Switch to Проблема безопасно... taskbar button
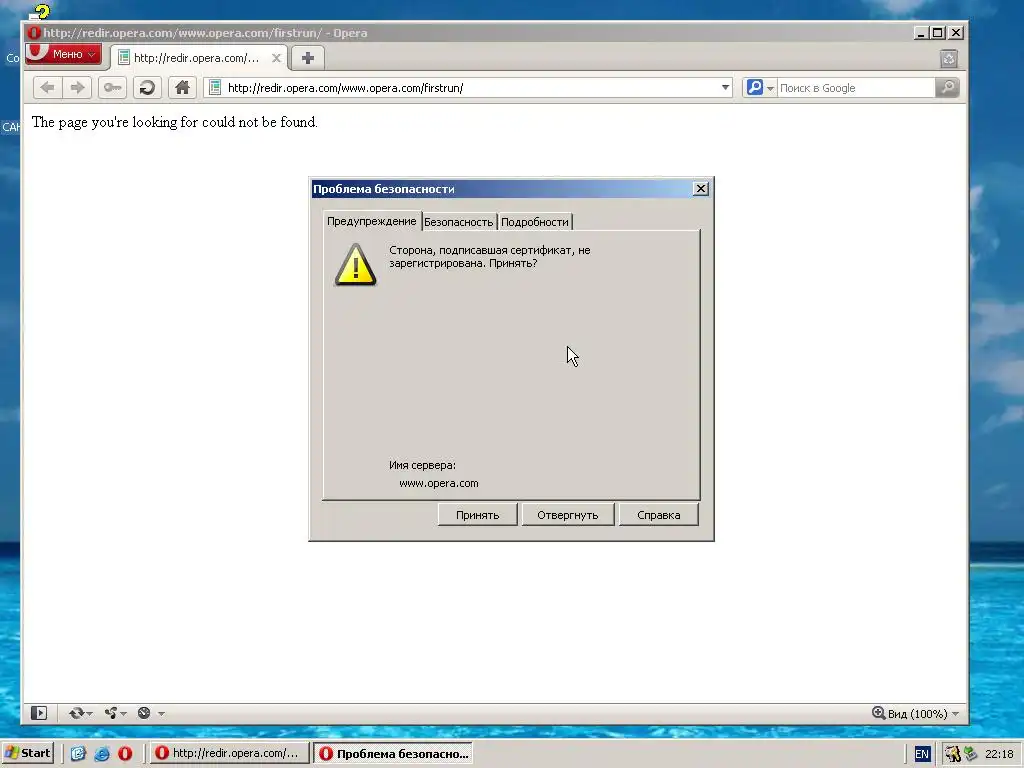1024x768 pixels. tap(394, 754)
